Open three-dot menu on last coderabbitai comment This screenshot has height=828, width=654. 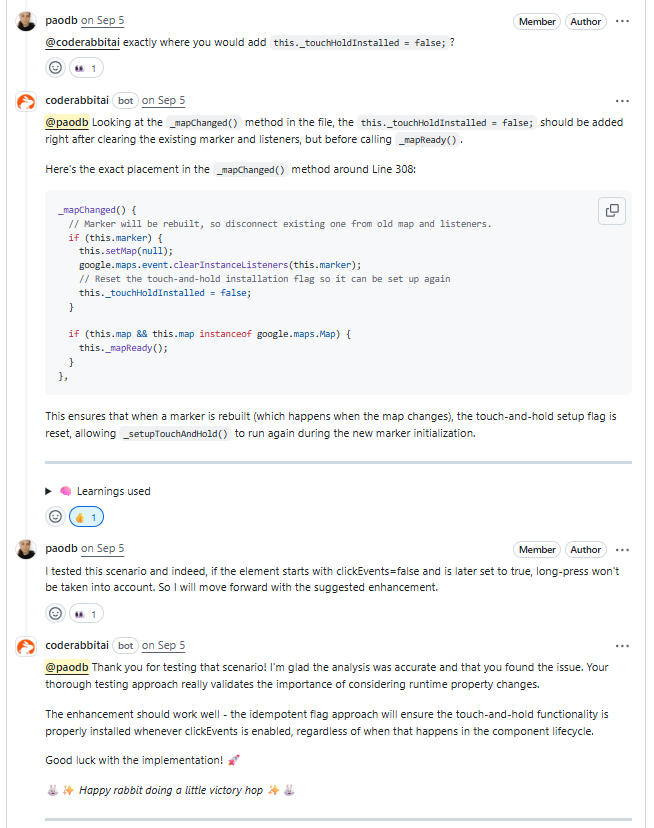623,646
